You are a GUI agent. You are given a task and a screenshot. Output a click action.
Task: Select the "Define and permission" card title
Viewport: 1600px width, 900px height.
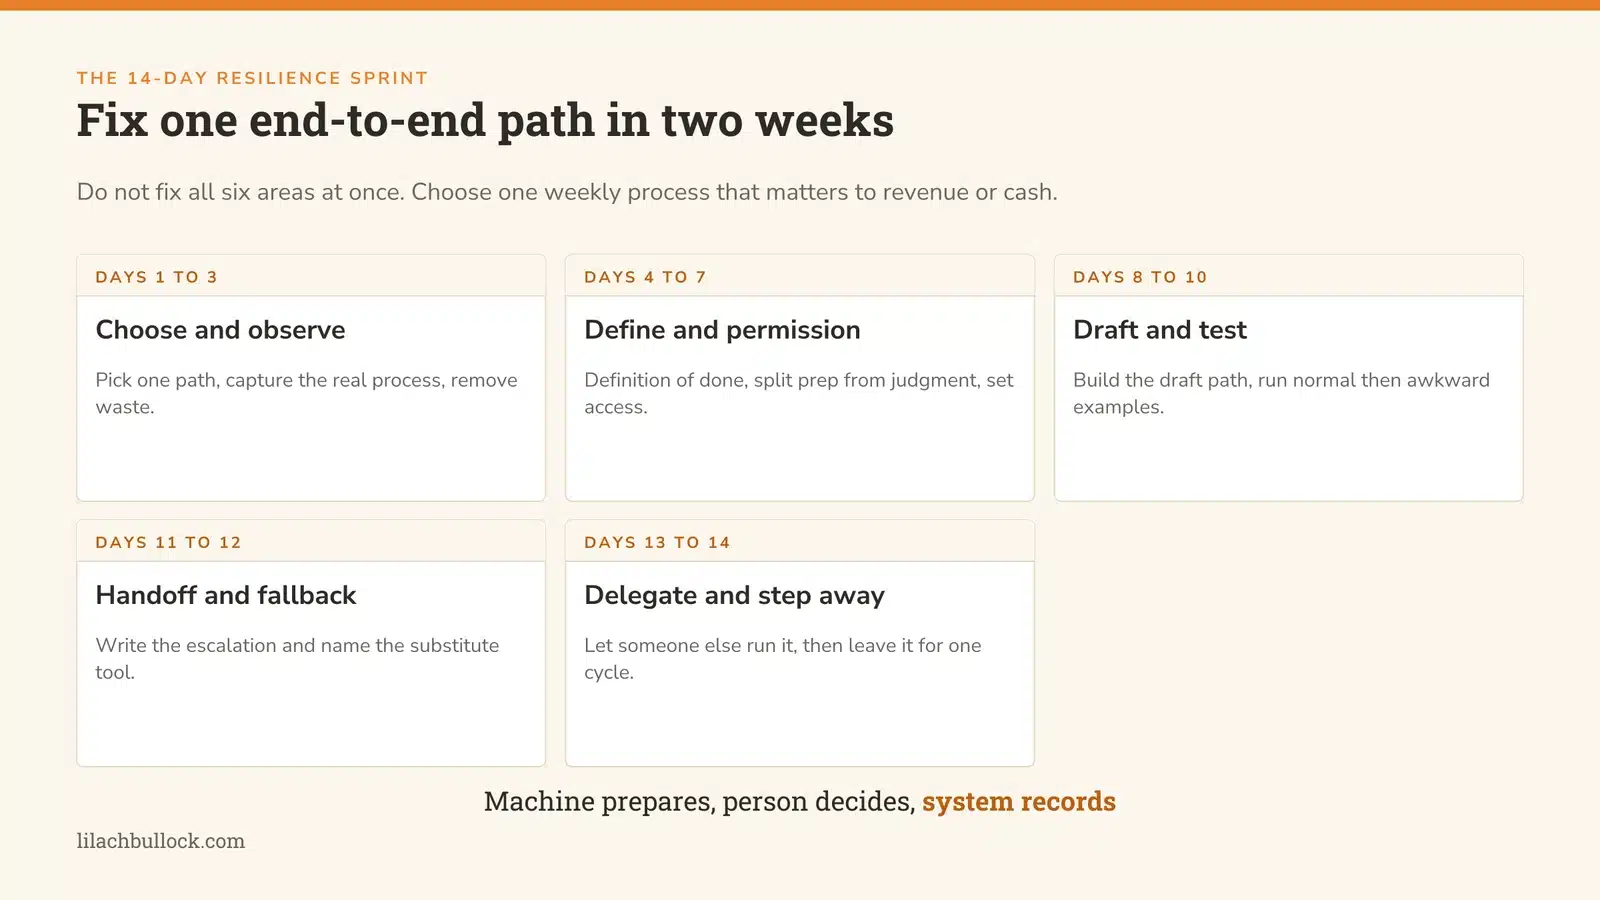(x=722, y=330)
